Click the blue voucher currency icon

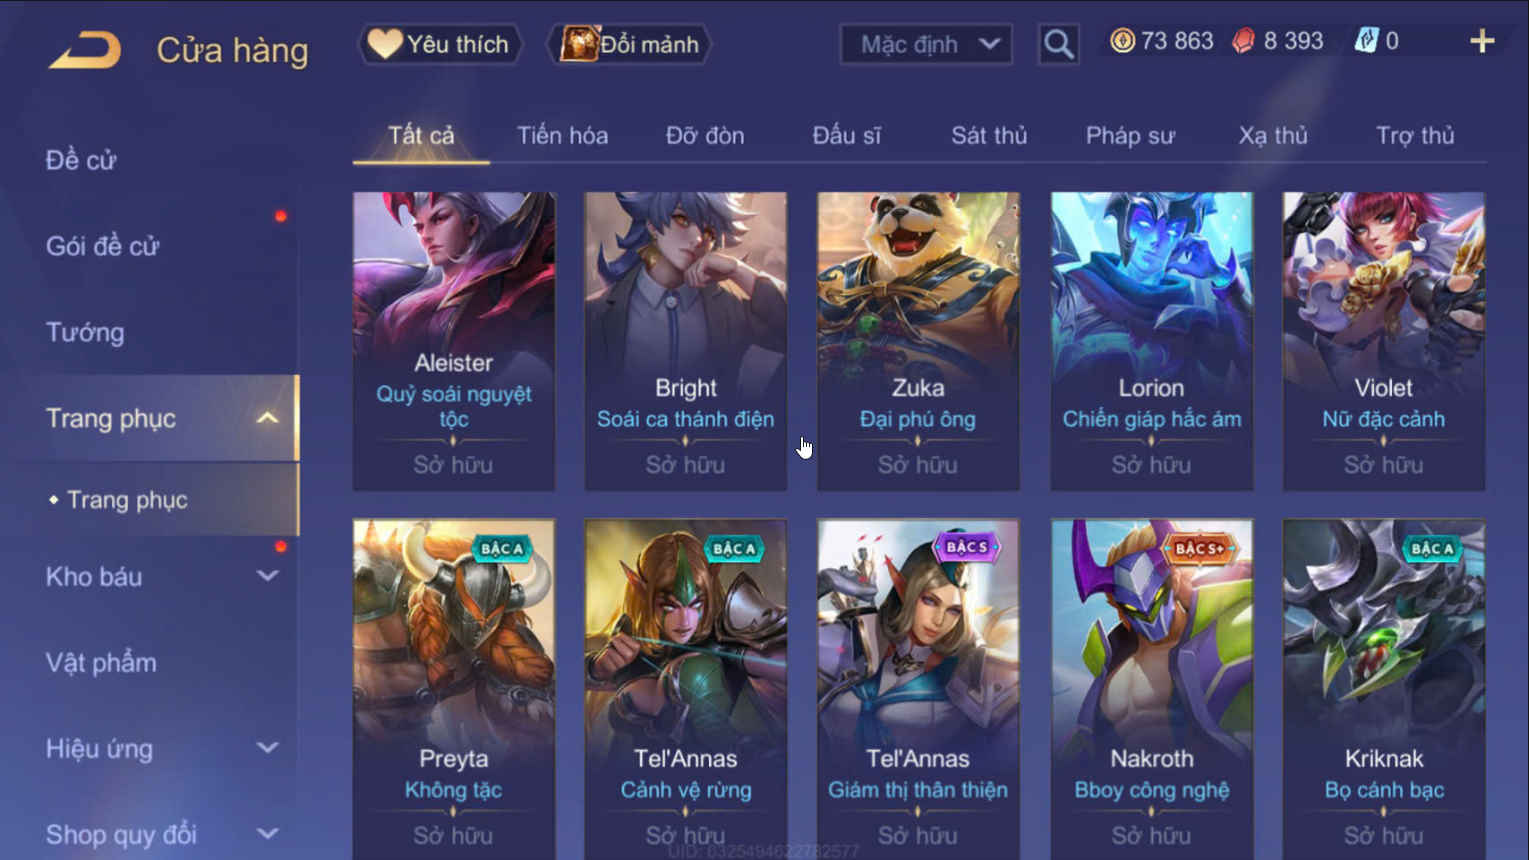point(1366,41)
